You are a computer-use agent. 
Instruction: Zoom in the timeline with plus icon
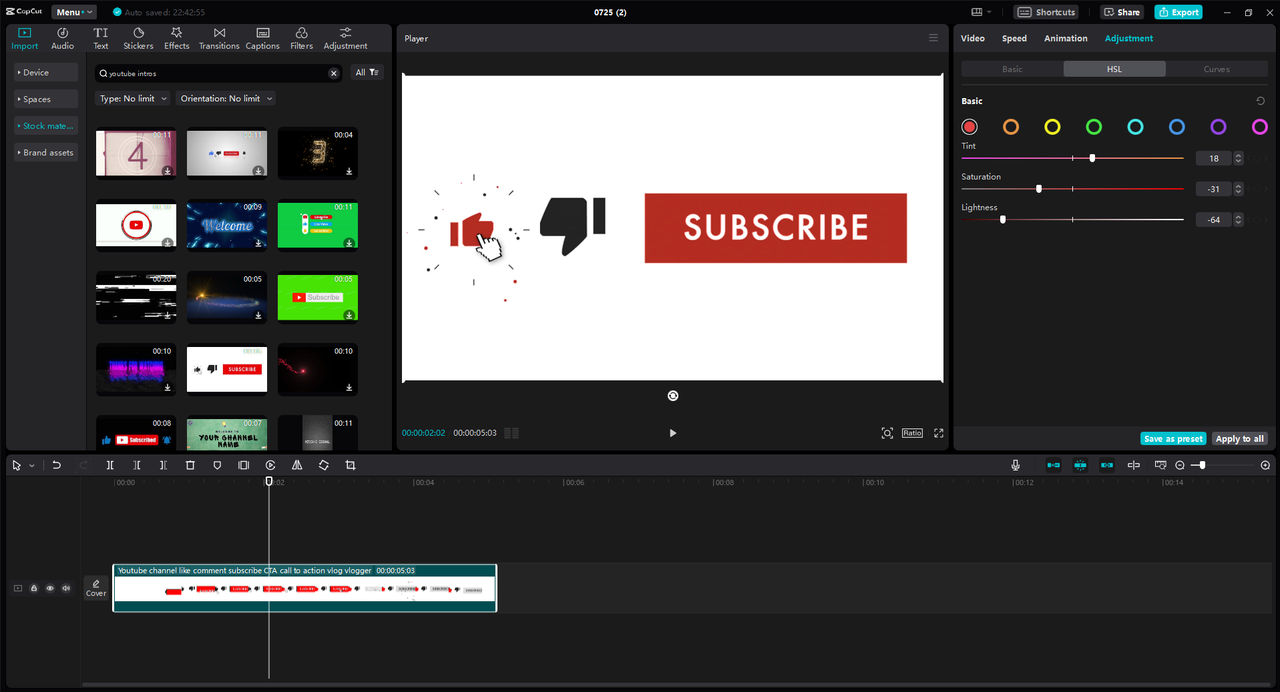1265,465
